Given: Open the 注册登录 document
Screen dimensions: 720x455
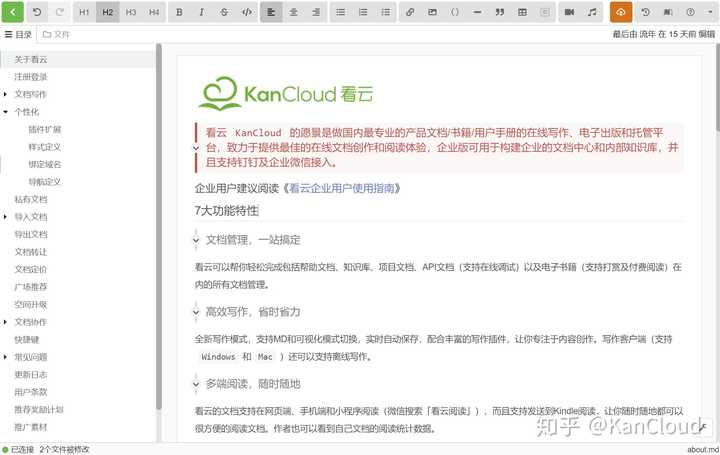Looking at the screenshot, I should coord(30,77).
